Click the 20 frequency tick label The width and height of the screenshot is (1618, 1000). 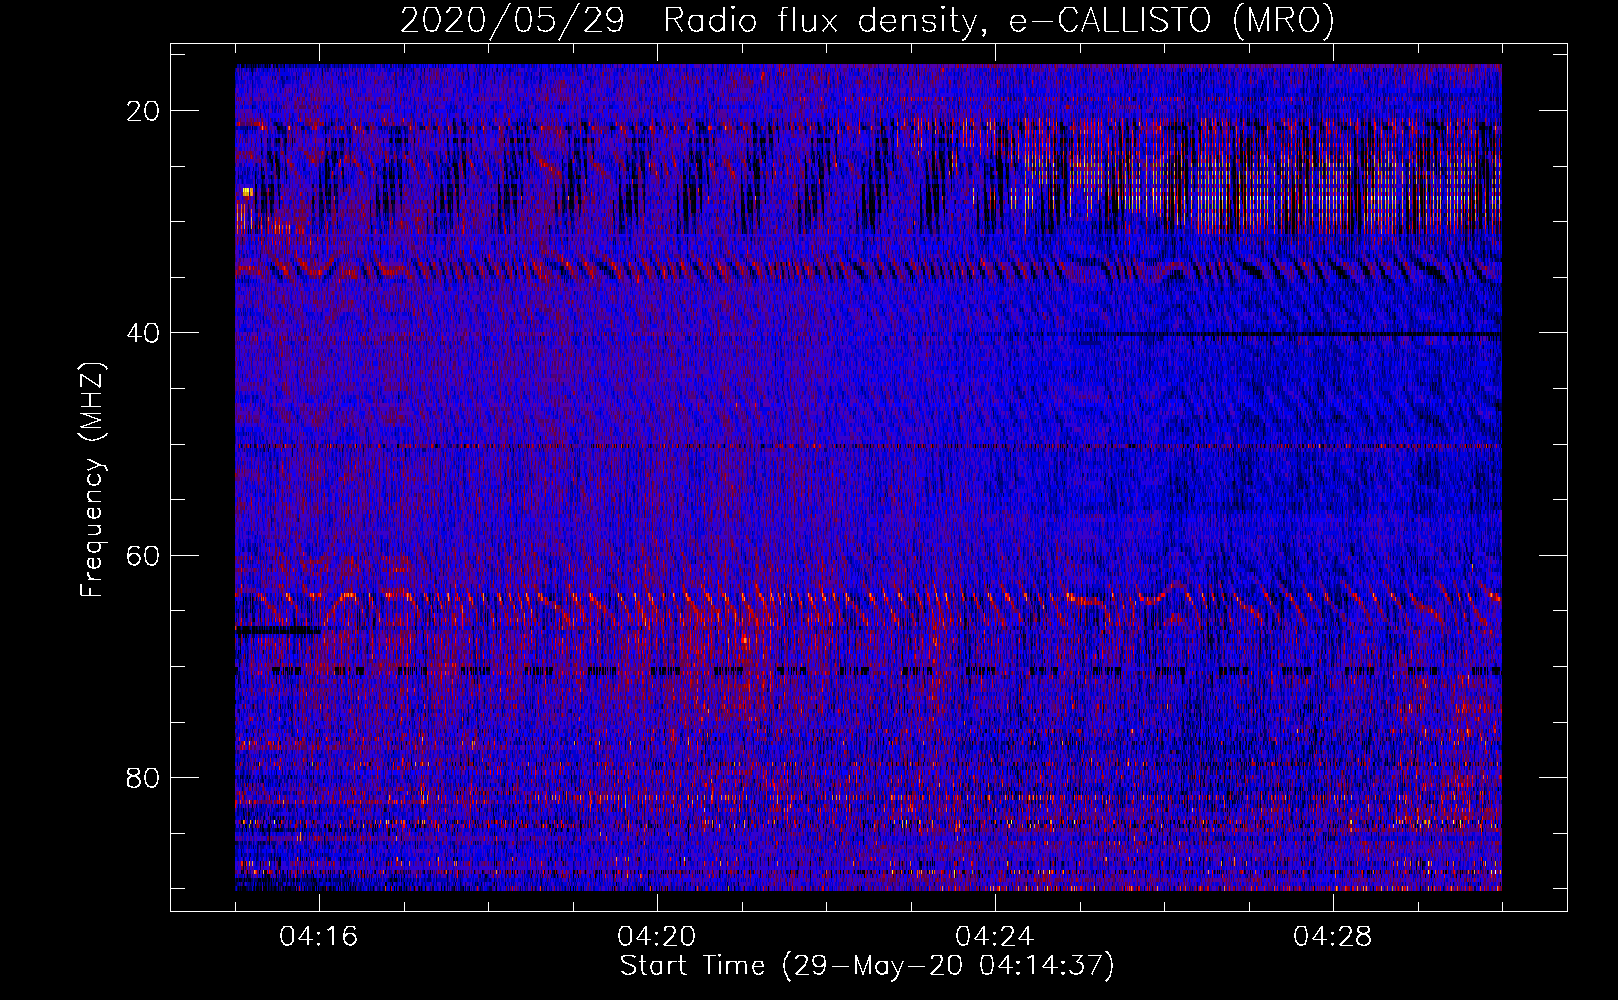coord(143,111)
